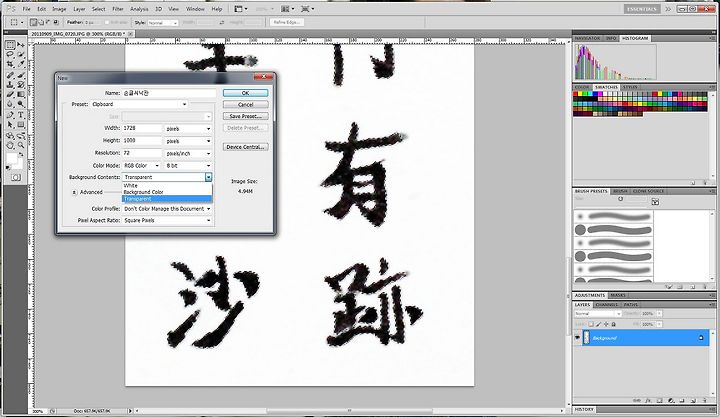This screenshot has width=720, height=417.
Task: Swap foreground and background colors
Action: (21, 155)
